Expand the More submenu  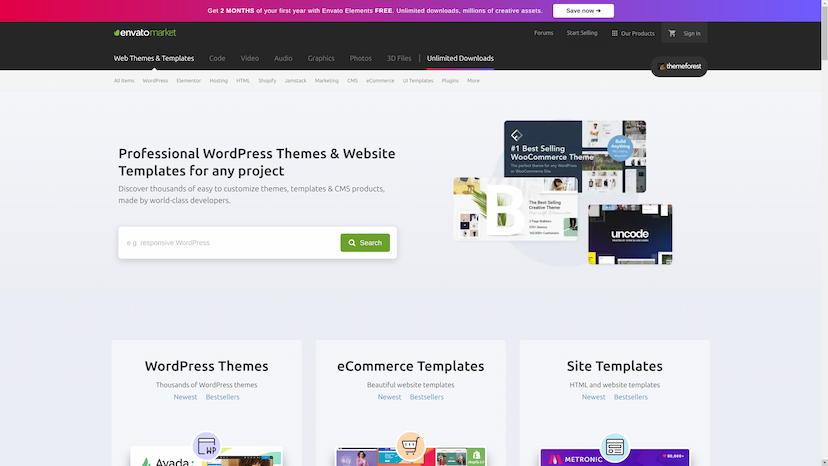[473, 81]
